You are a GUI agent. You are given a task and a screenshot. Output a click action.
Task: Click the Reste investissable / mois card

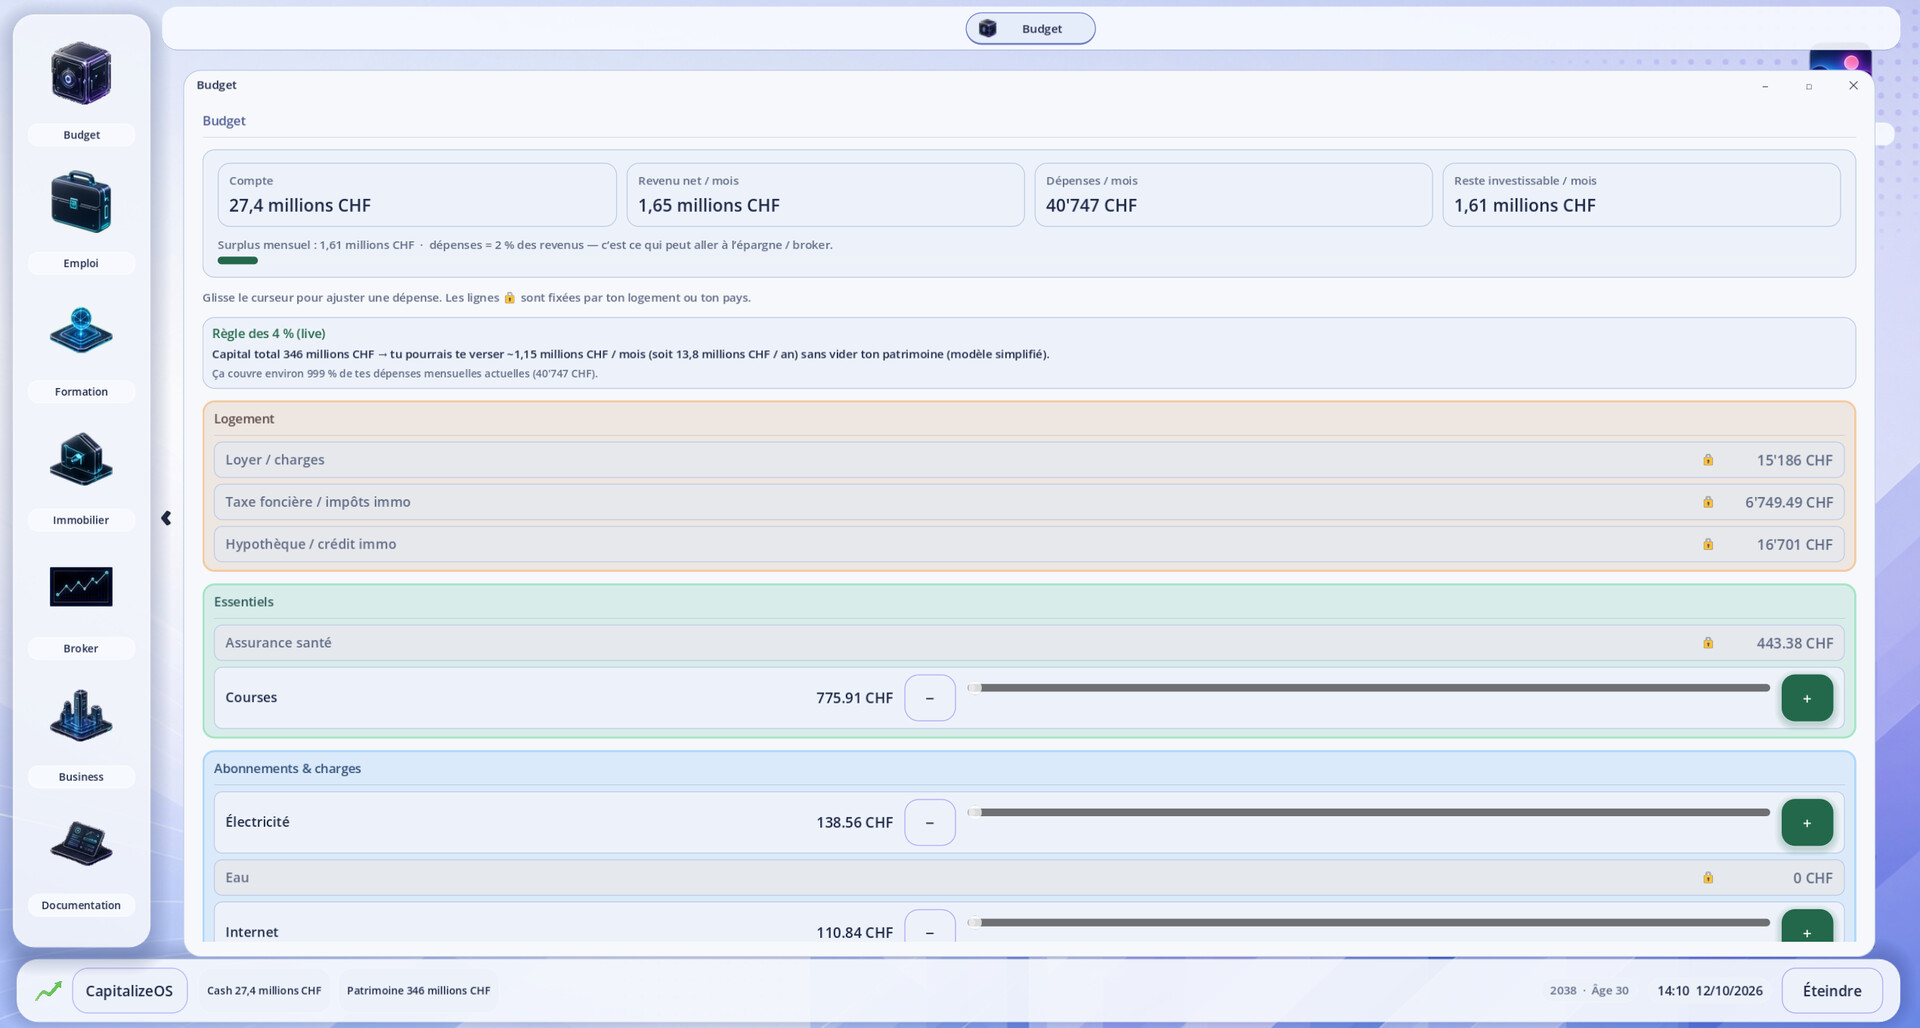[1641, 195]
